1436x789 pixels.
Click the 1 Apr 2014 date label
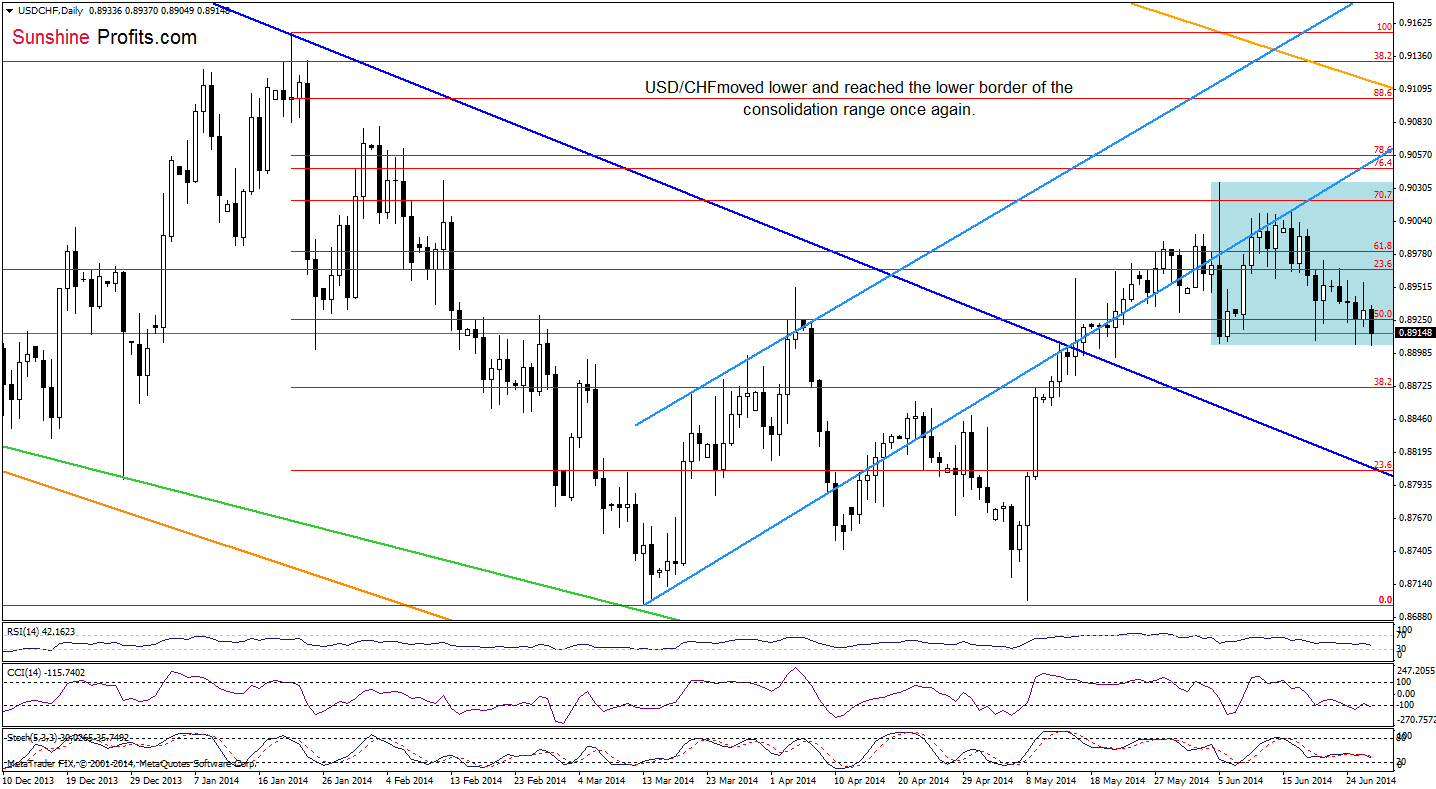pyautogui.click(x=793, y=779)
